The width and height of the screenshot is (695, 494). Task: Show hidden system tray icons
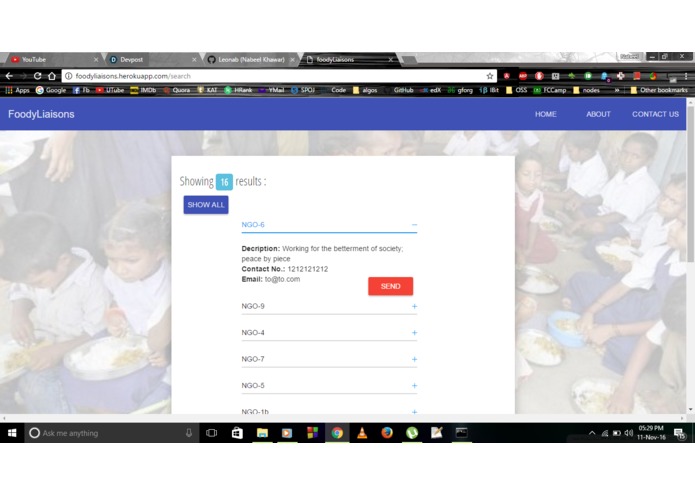click(592, 433)
